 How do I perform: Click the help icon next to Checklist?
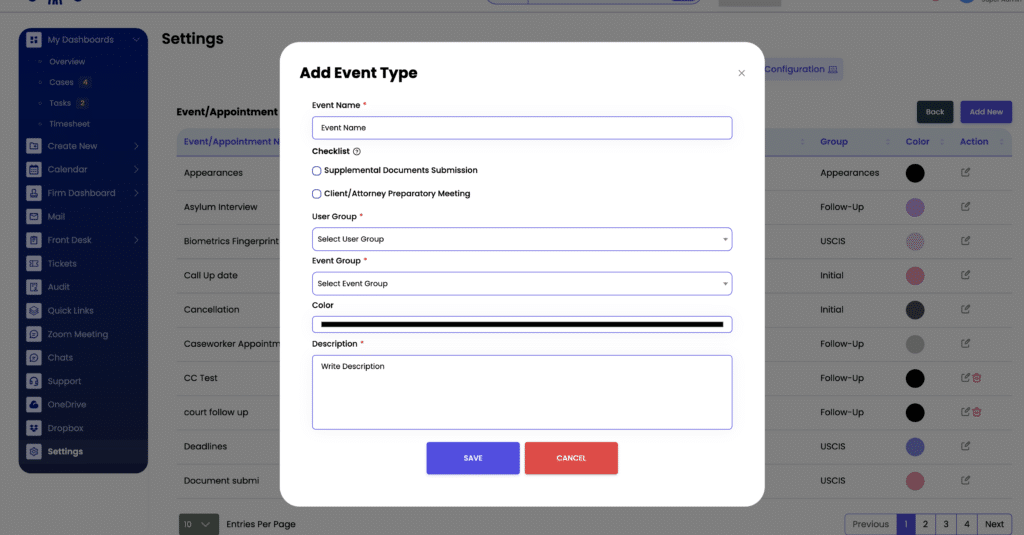click(357, 152)
